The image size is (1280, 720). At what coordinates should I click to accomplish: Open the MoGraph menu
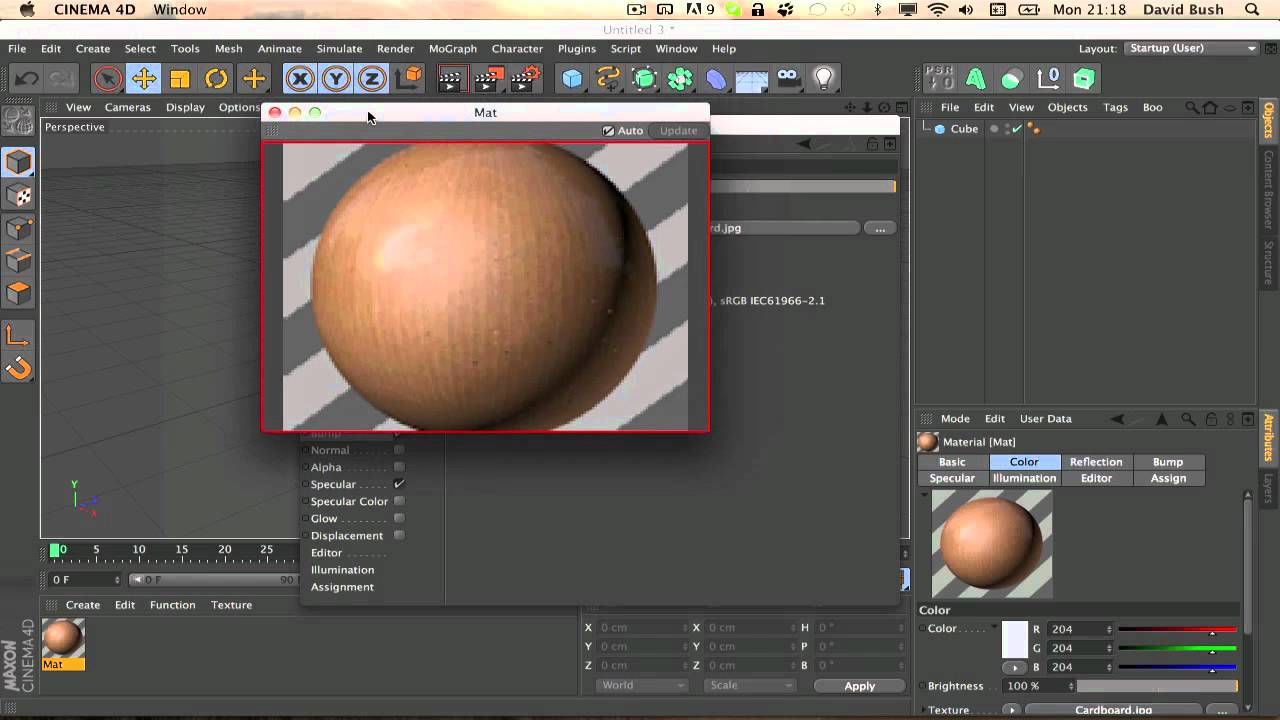(x=452, y=48)
